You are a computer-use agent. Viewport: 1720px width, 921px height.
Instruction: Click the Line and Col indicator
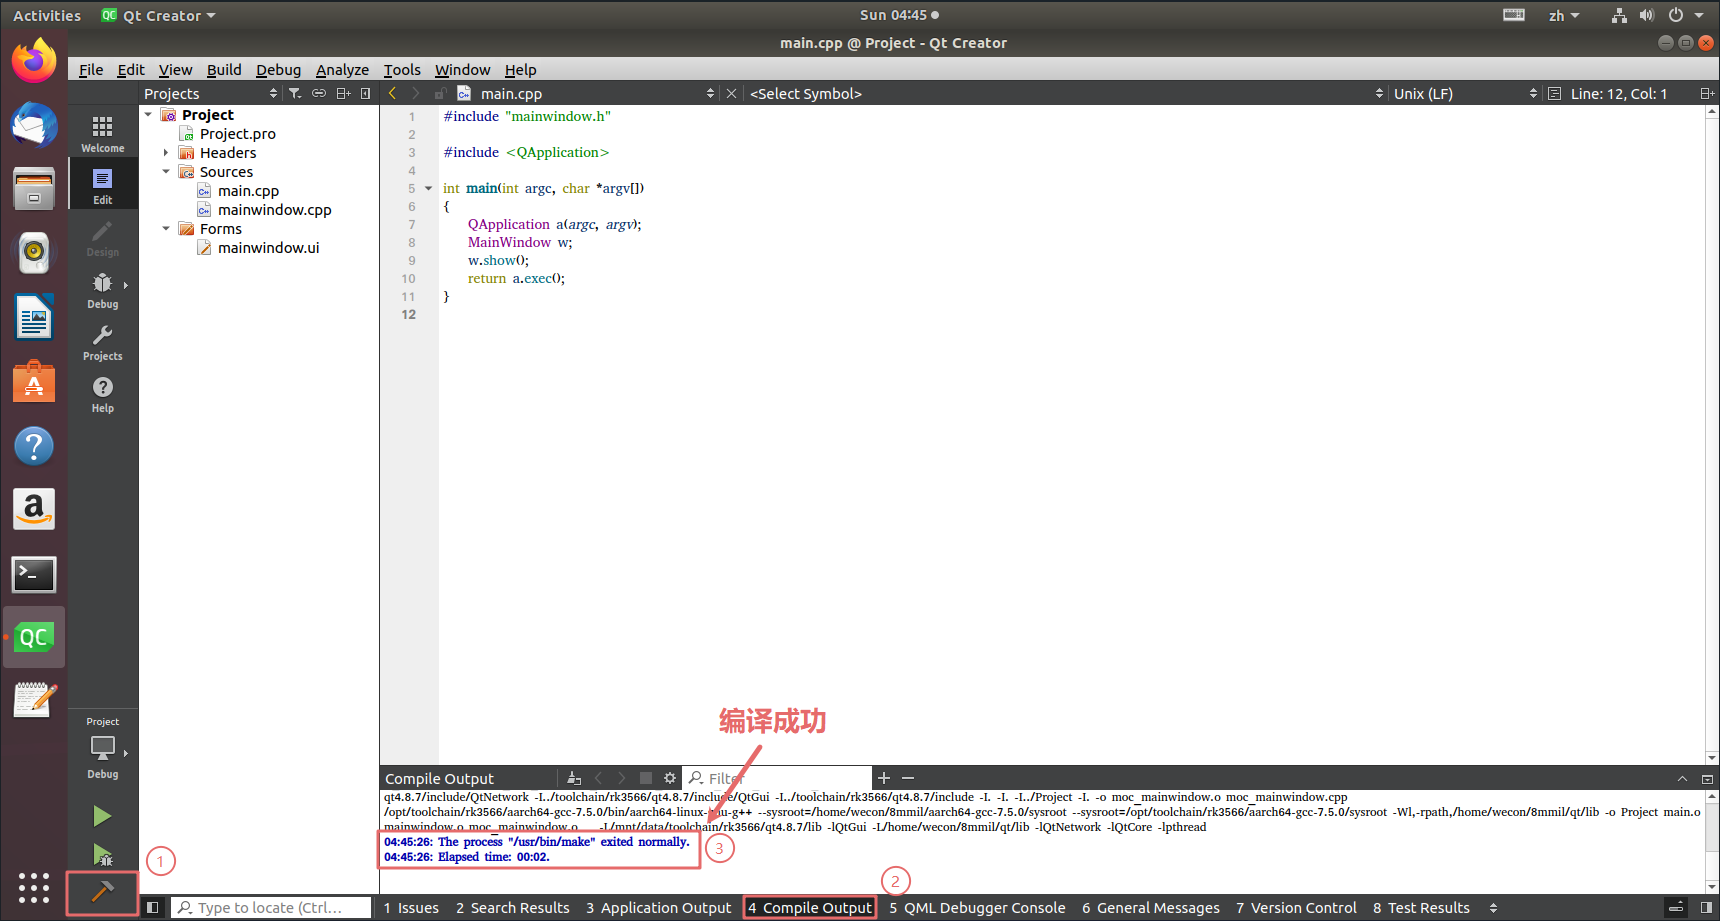pyautogui.click(x=1618, y=94)
